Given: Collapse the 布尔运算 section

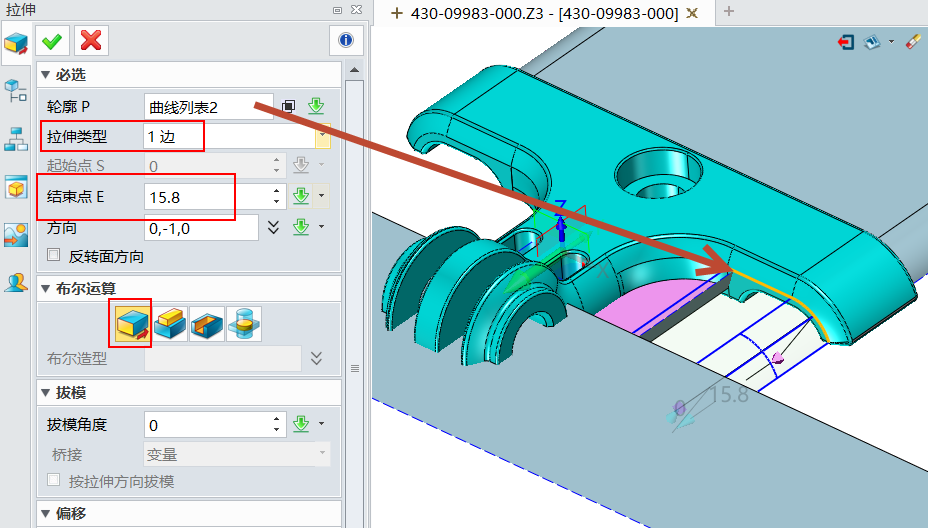Looking at the screenshot, I should 45,289.
